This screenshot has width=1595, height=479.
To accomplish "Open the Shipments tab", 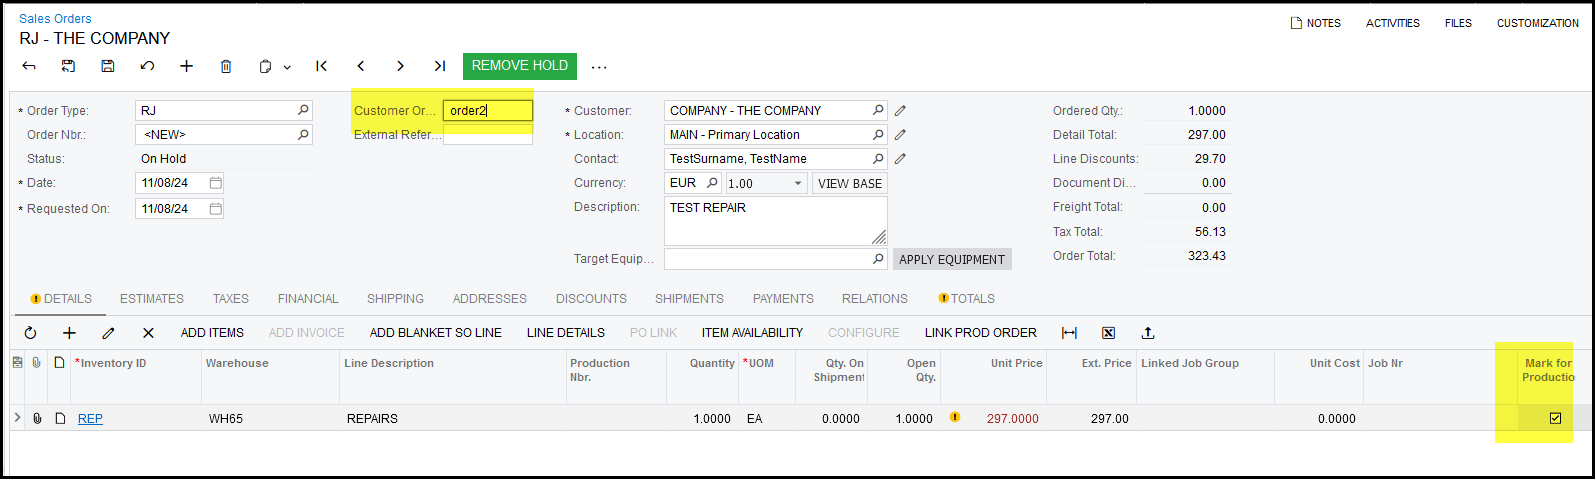I will coord(689,299).
